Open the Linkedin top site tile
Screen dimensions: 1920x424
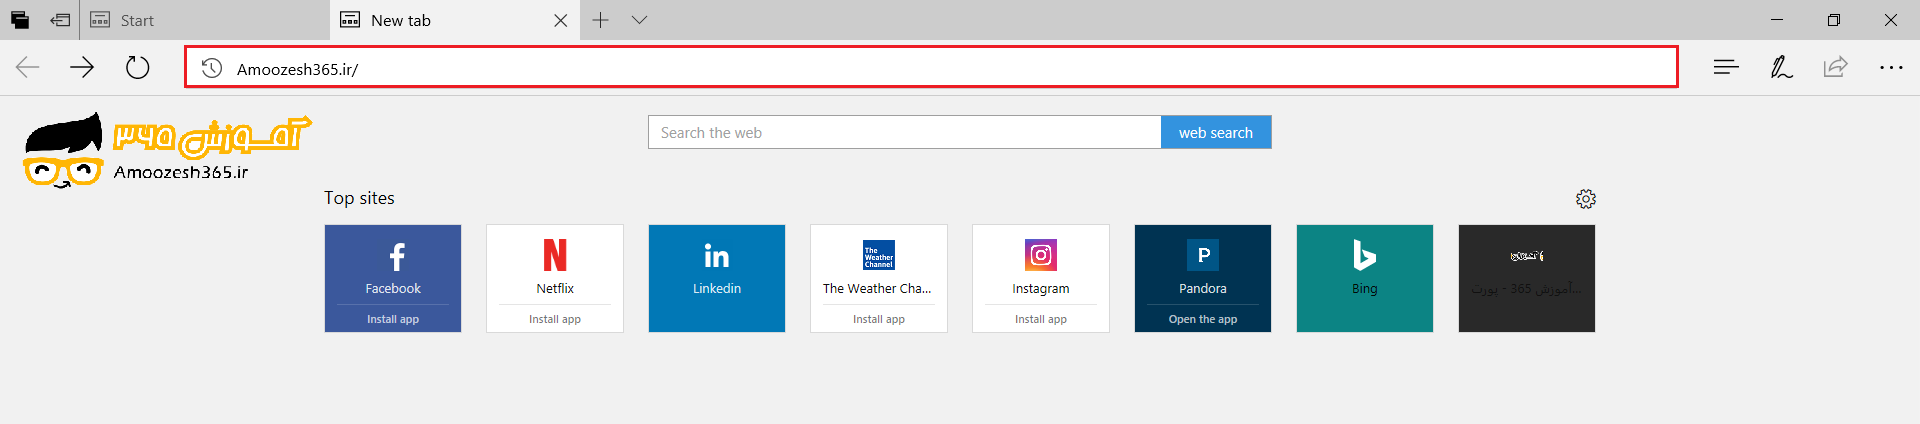pyautogui.click(x=717, y=278)
